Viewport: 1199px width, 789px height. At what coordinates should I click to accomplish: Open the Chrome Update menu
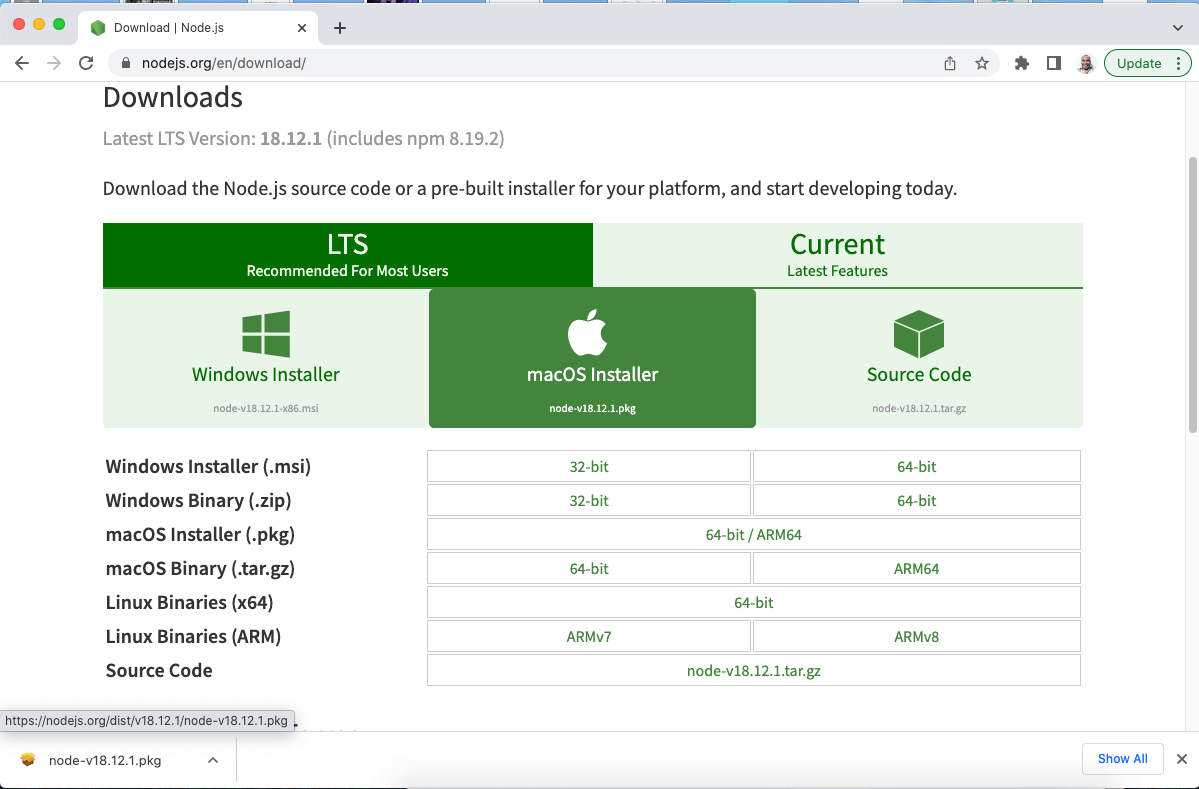1147,63
